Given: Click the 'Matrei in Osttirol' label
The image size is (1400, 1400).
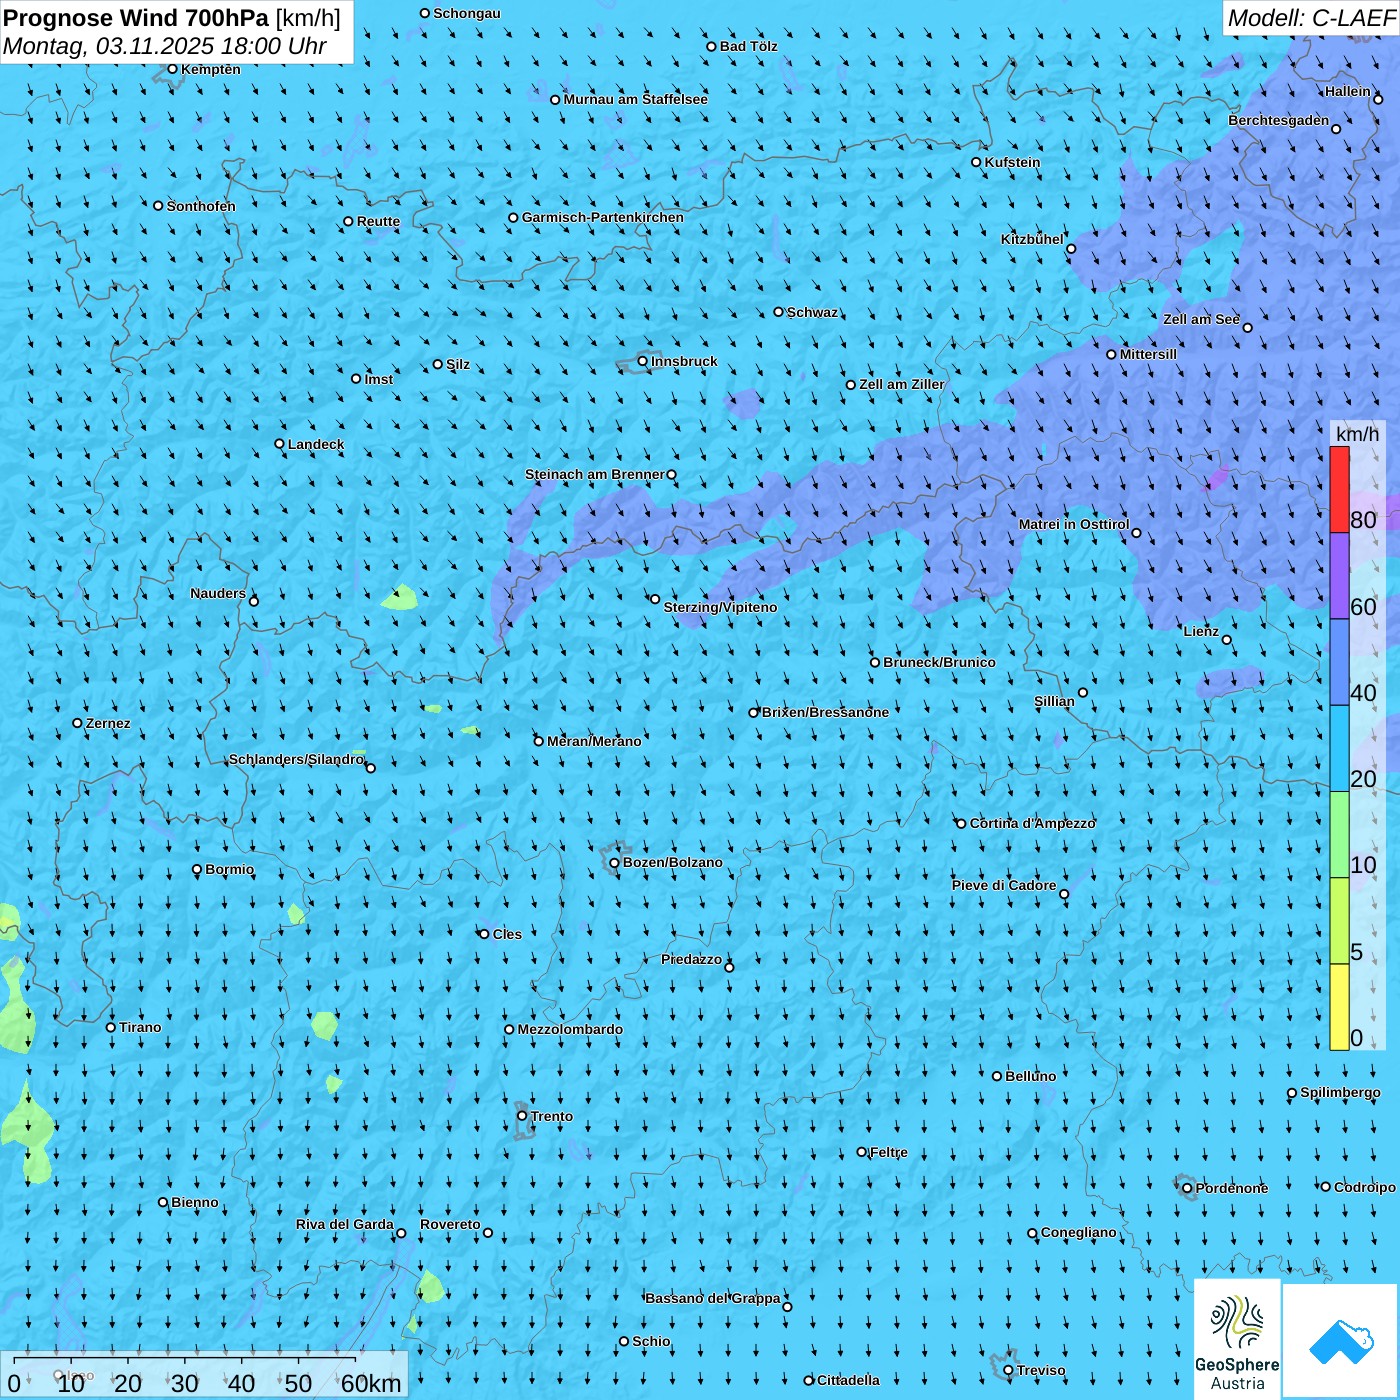Looking at the screenshot, I should pyautogui.click(x=1074, y=524).
